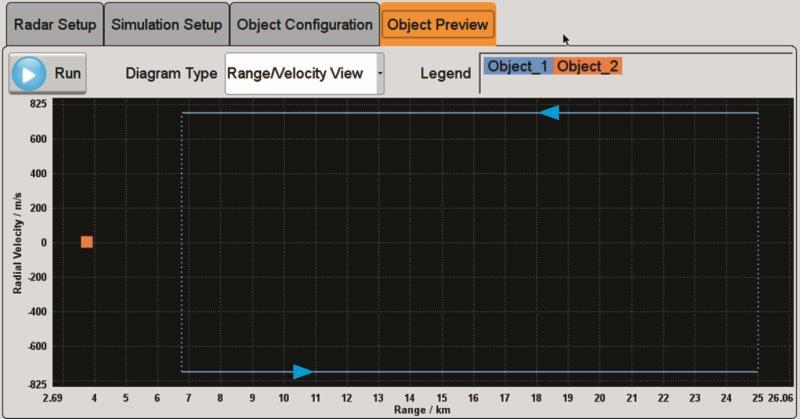Click the 26.06 maximum range tick label

click(780, 398)
